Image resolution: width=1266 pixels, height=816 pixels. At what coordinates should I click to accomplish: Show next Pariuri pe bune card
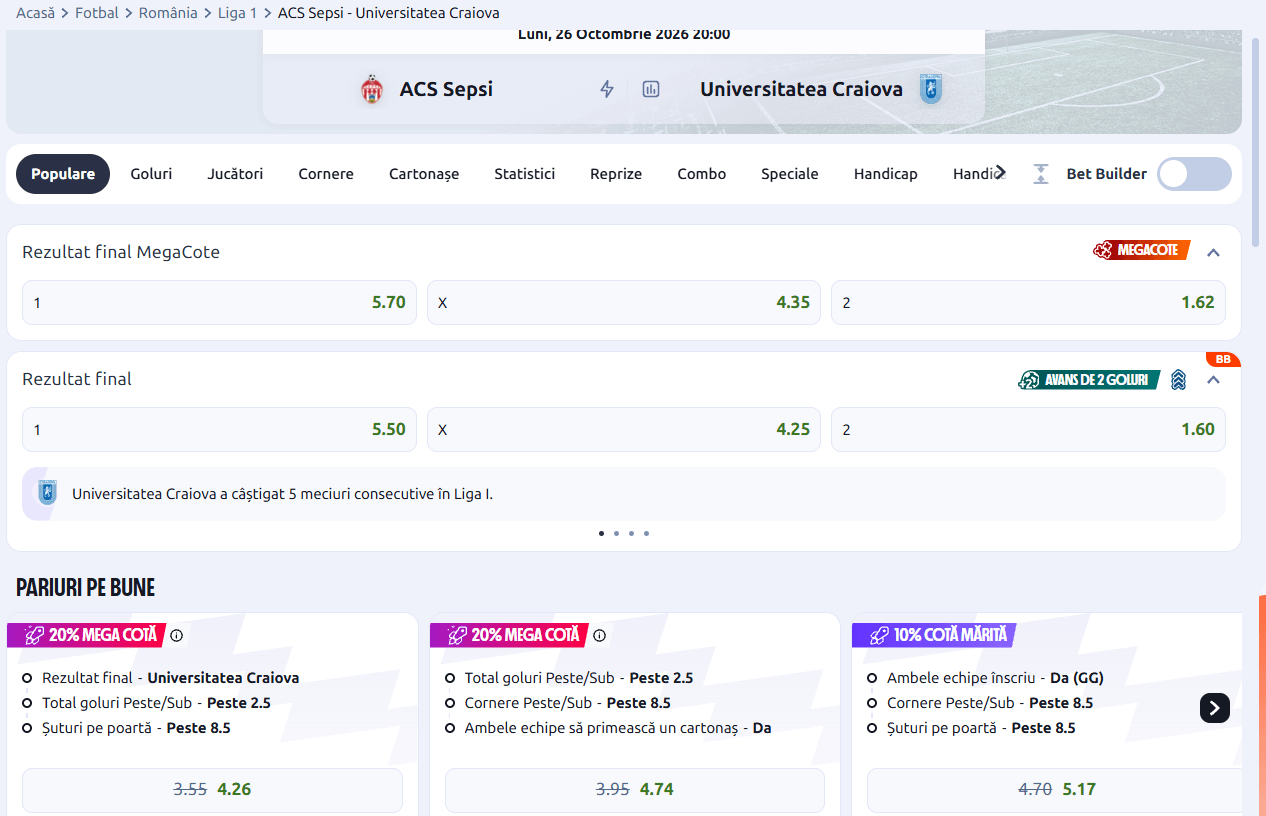pos(1214,708)
